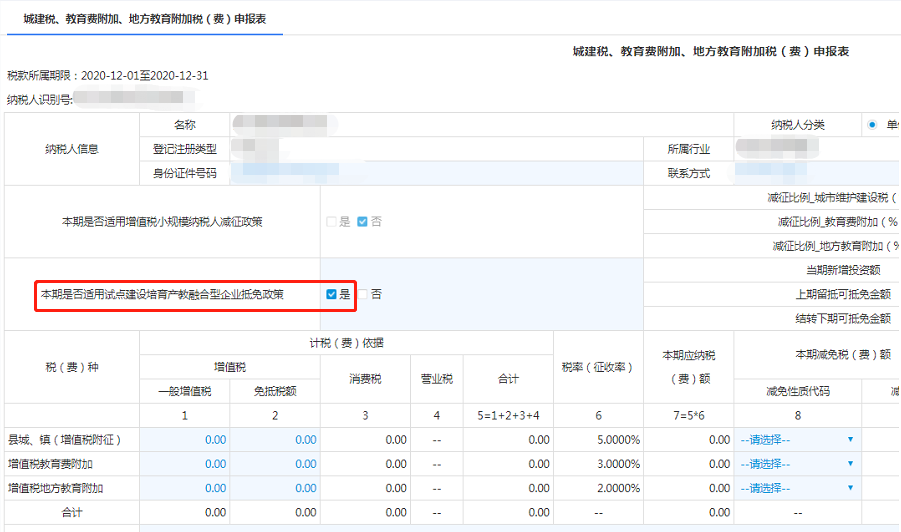901x532 pixels.
Task: Open 减免性质代码 dropdown for 县城、镇 row
Action: tap(797, 439)
